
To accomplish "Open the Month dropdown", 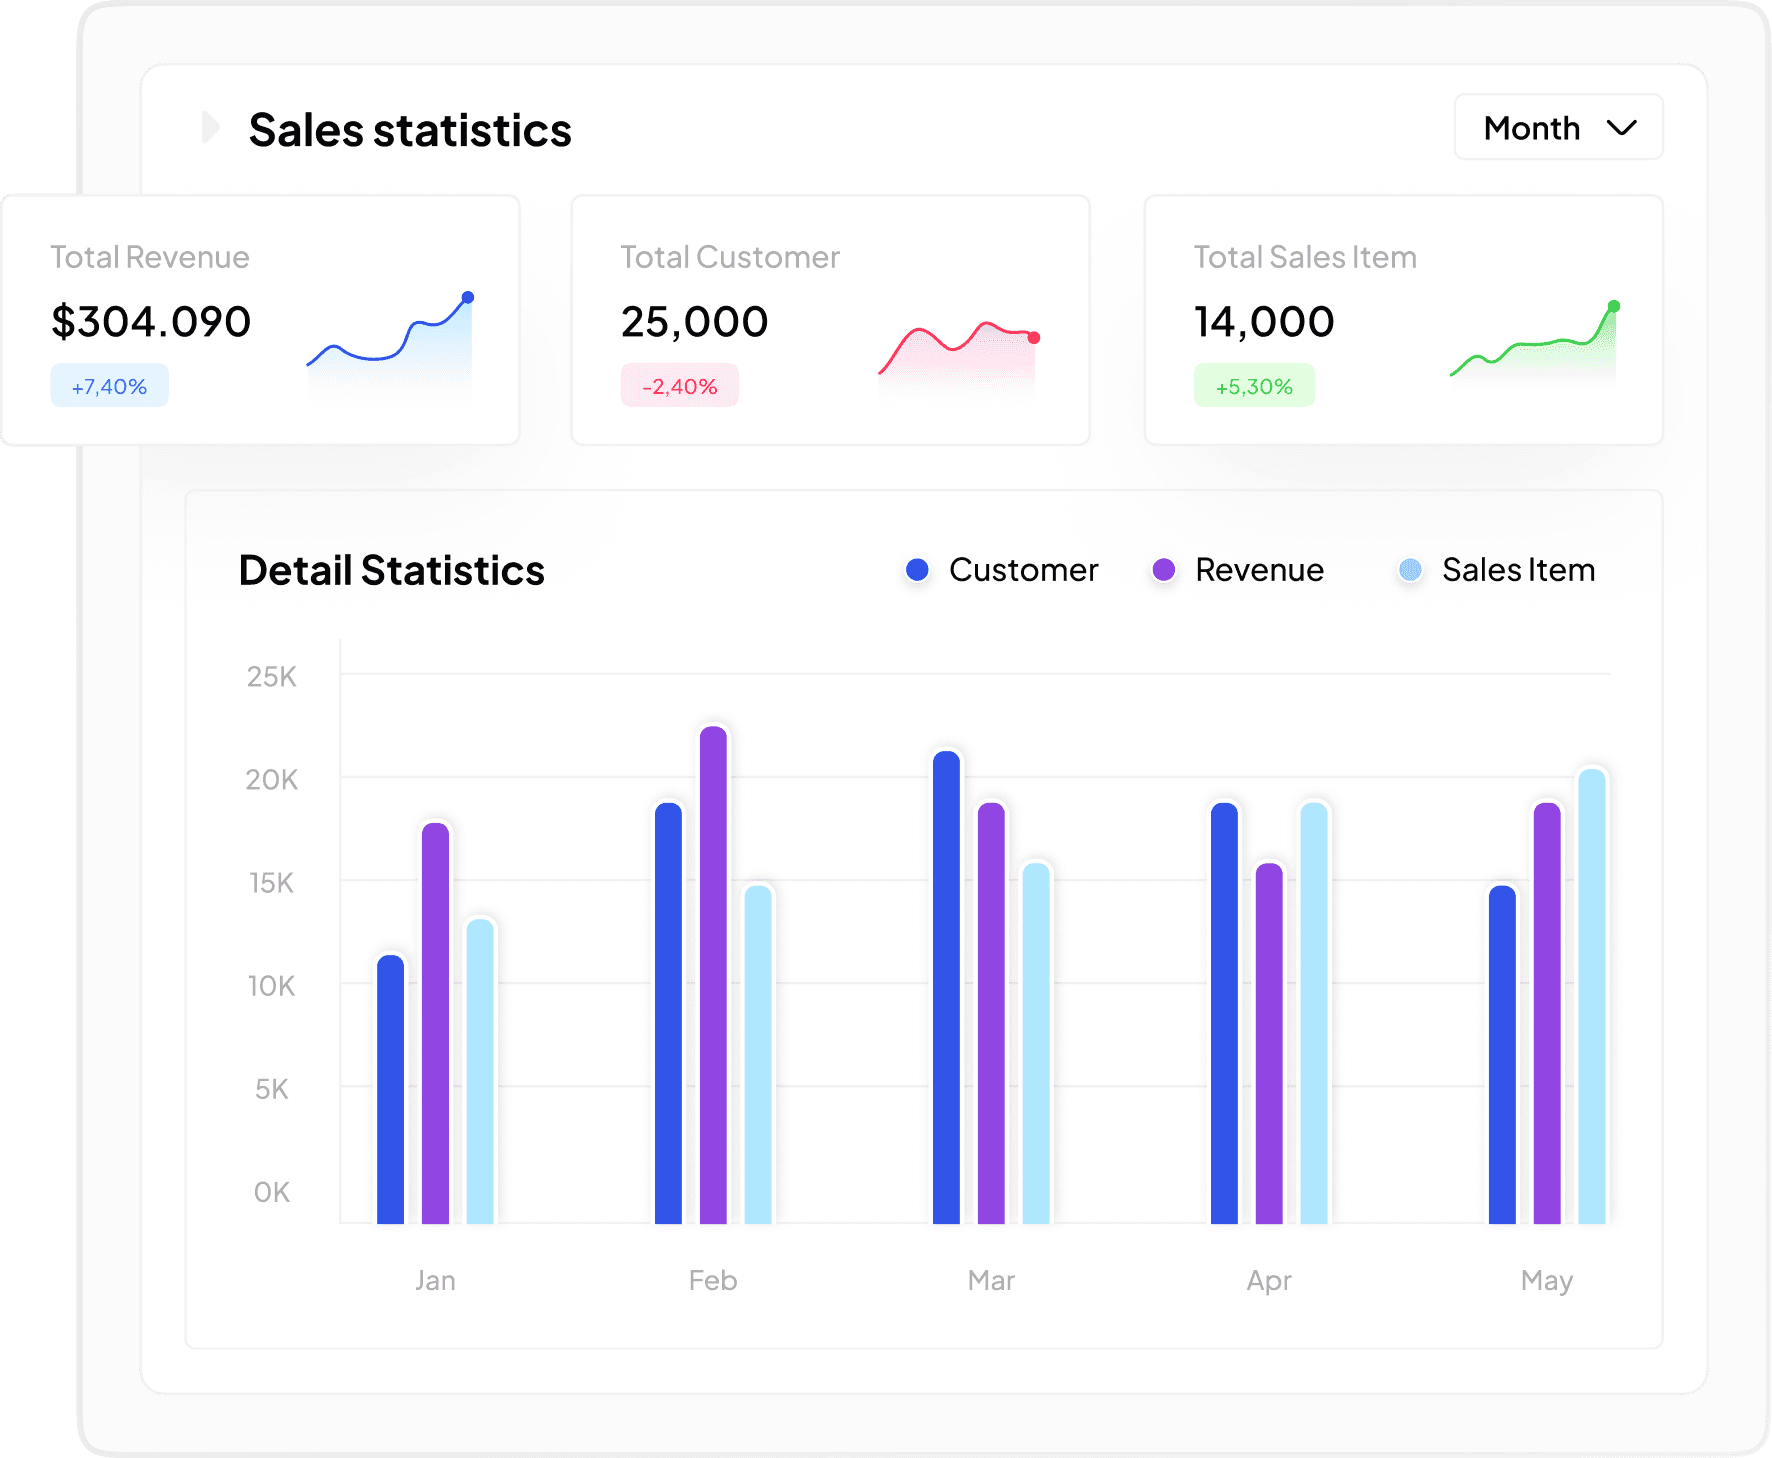I will click(x=1557, y=127).
